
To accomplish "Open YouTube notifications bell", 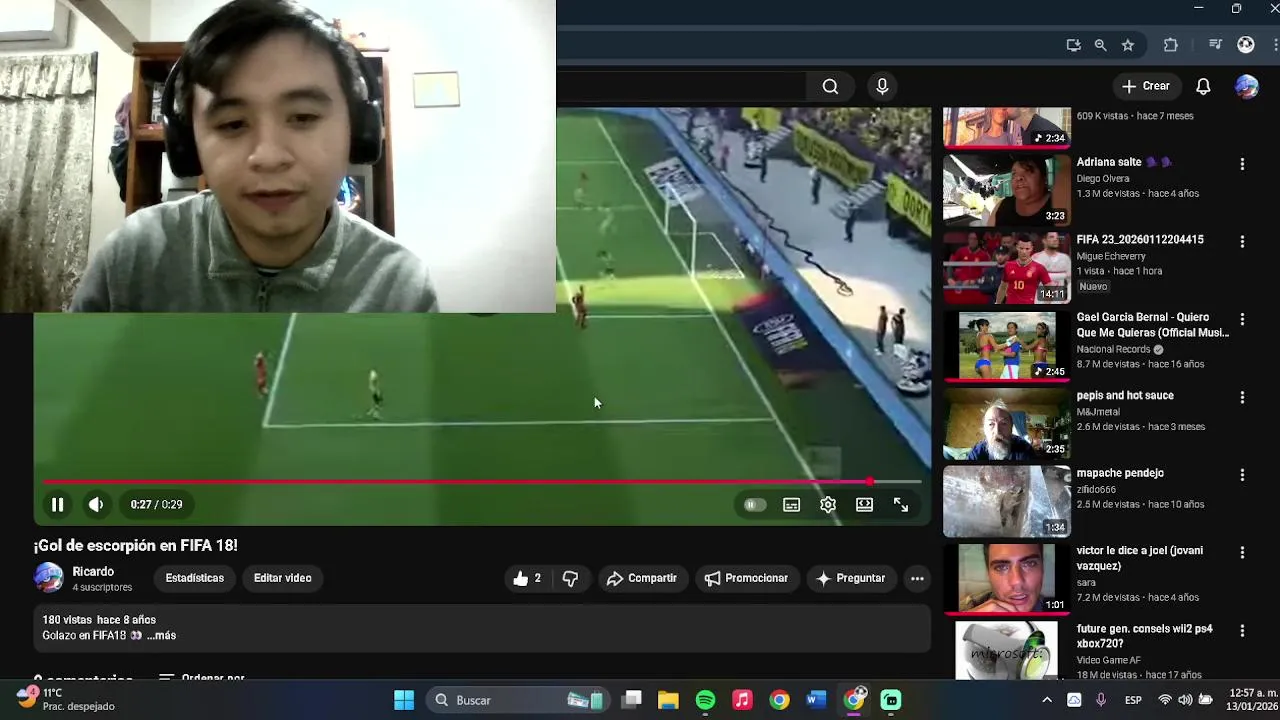I will (1203, 86).
